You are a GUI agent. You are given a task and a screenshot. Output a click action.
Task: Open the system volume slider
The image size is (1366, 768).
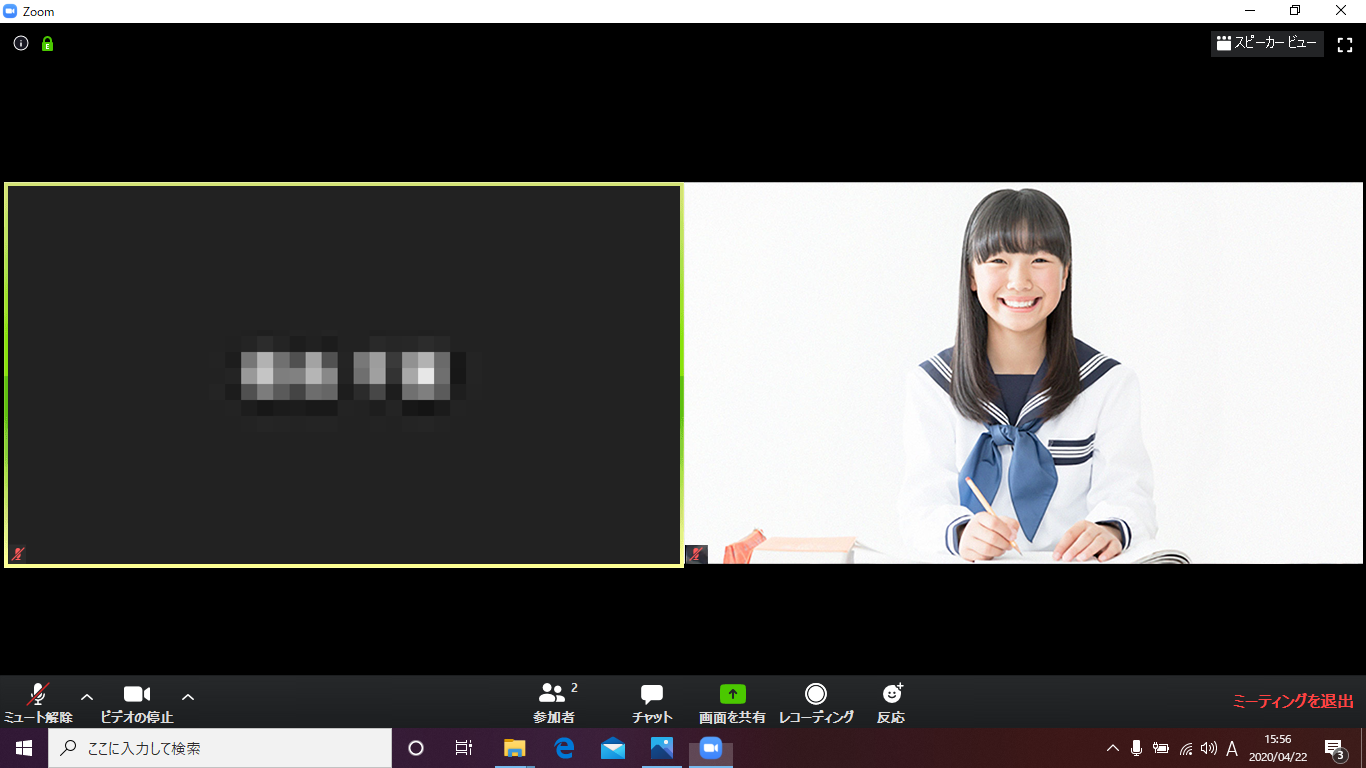tap(1210, 747)
